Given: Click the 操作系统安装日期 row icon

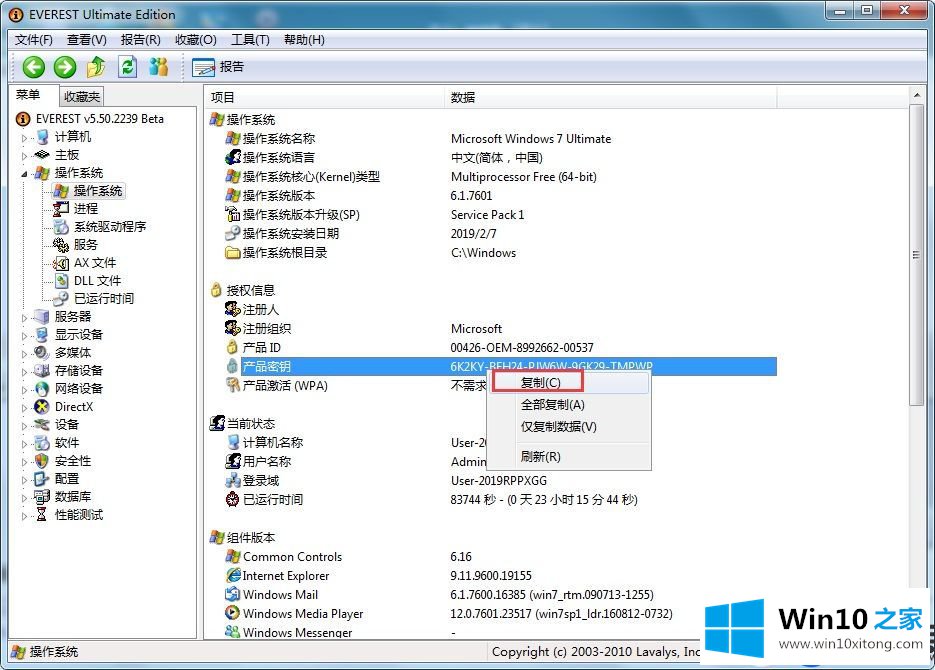Looking at the screenshot, I should coord(233,233).
